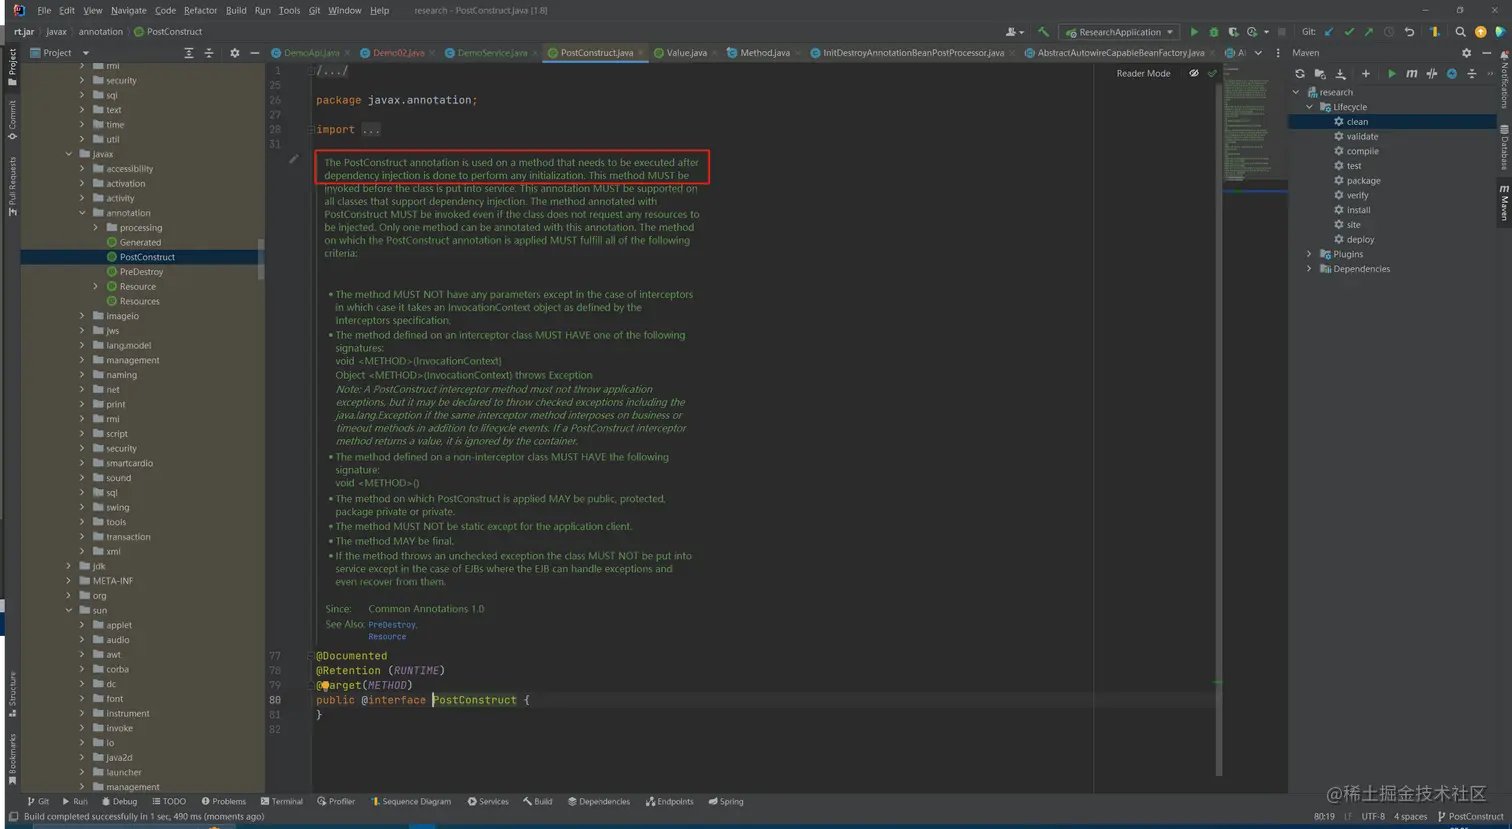Switch to the Value.java tab
The height and width of the screenshot is (829, 1512).
point(686,53)
